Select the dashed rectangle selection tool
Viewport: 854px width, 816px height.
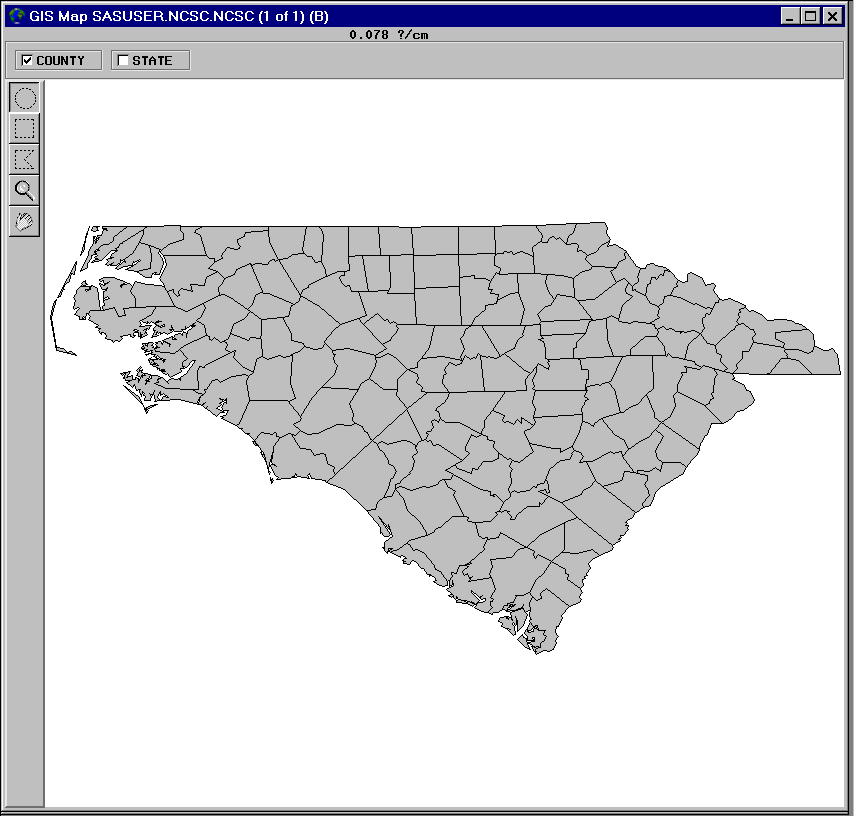click(25, 128)
